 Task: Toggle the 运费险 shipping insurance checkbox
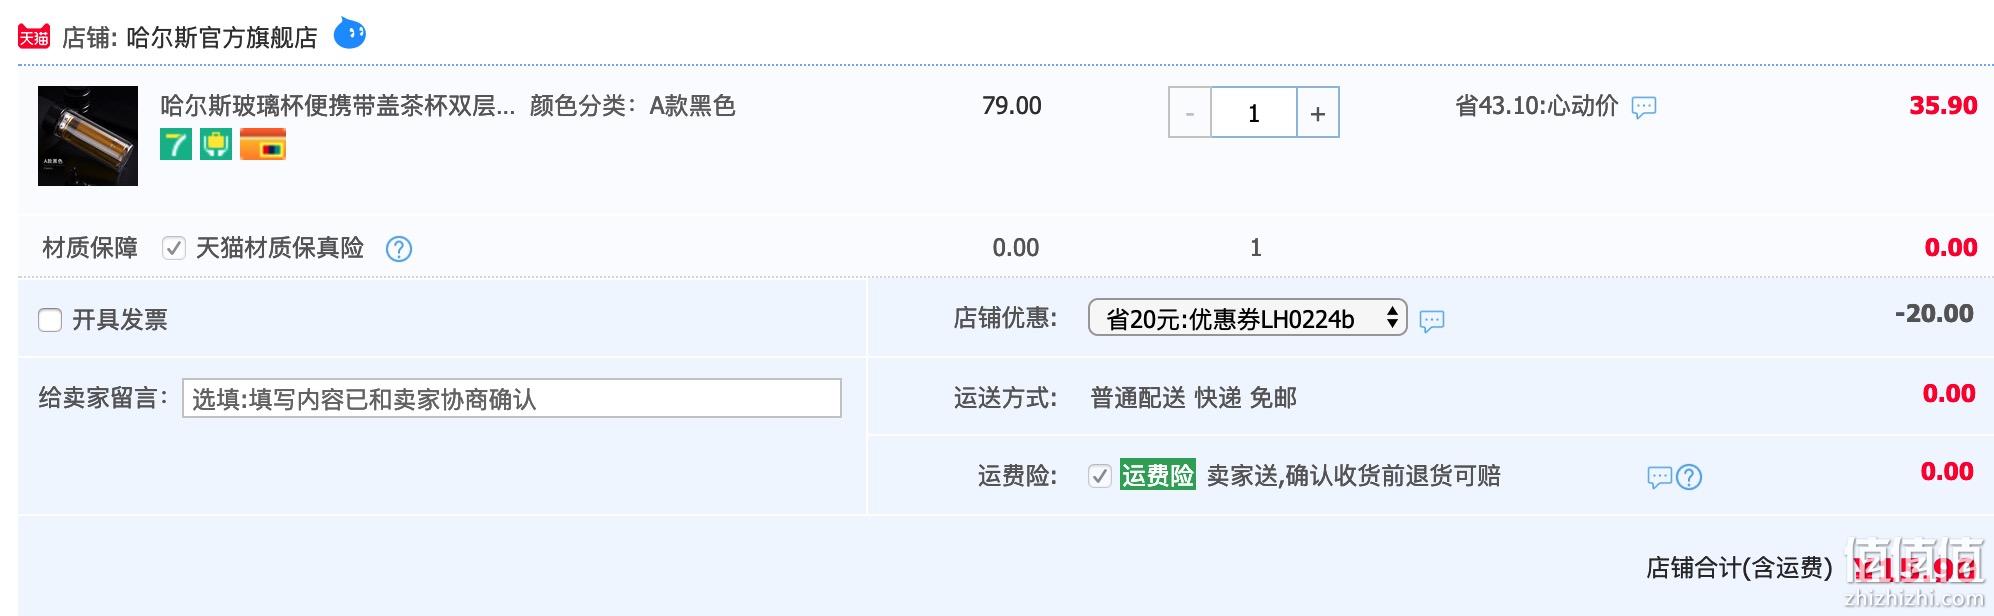(1100, 476)
